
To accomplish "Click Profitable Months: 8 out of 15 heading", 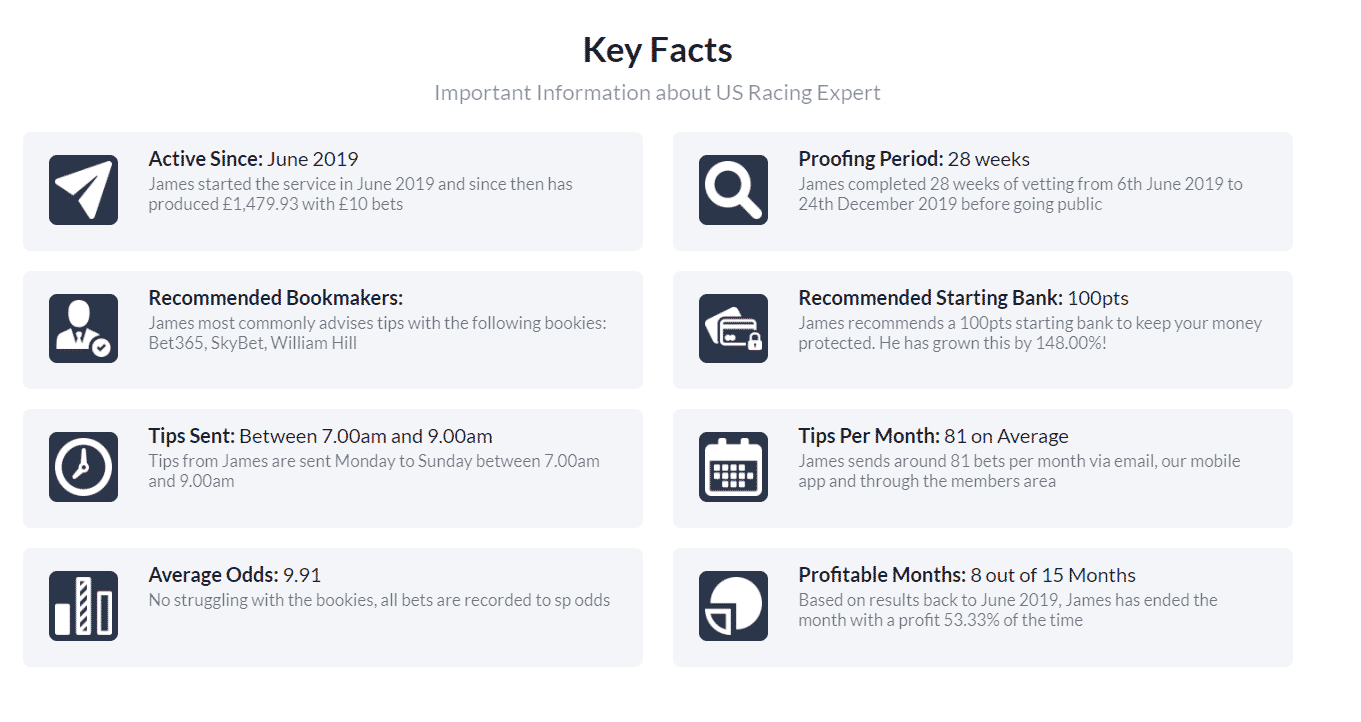I will tap(967, 575).
